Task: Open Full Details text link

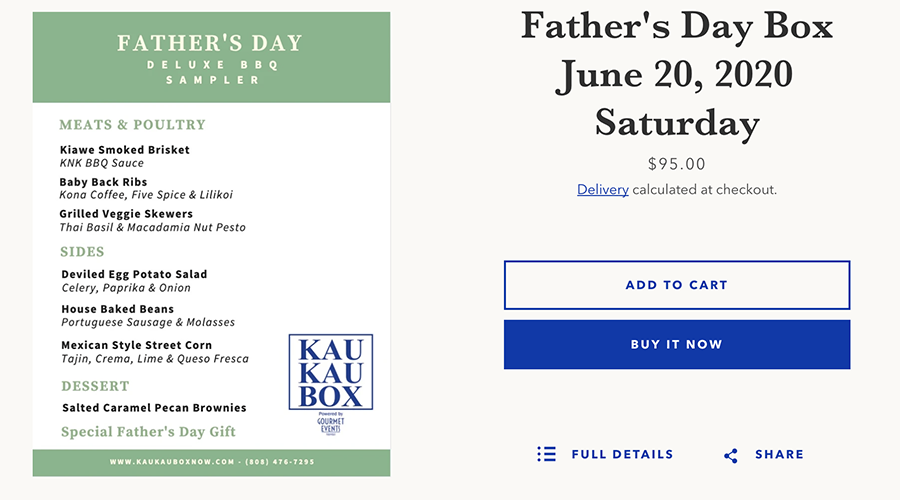Action: click(x=622, y=454)
